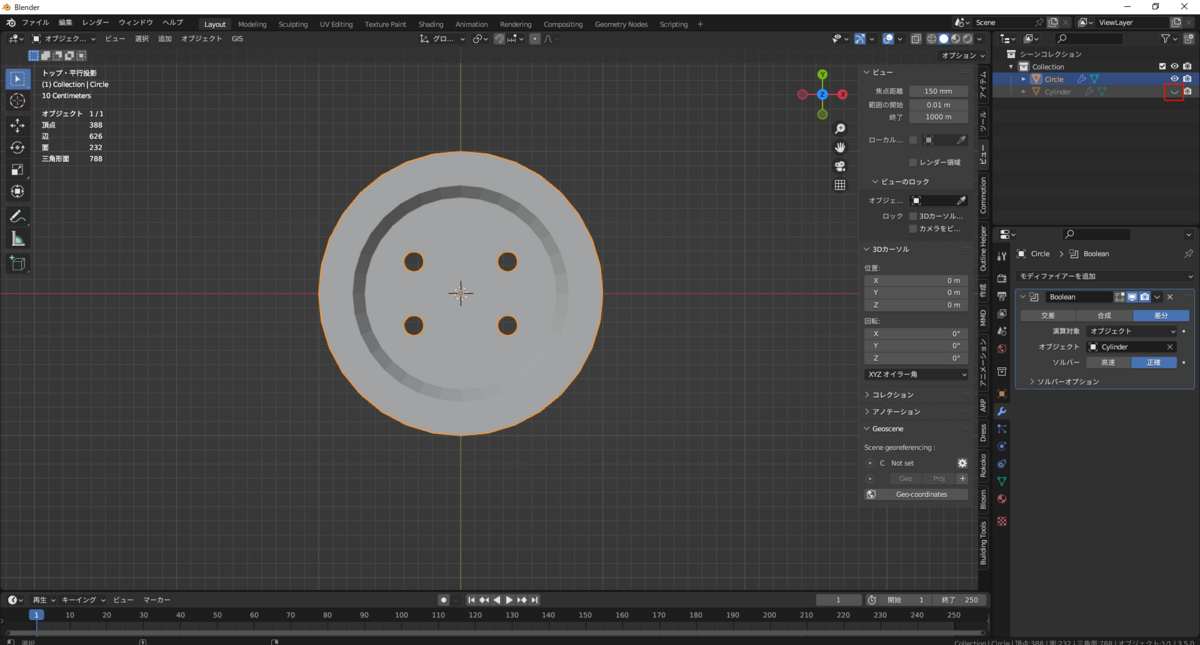Open the Object Data green triangle tab

(x=1002, y=481)
